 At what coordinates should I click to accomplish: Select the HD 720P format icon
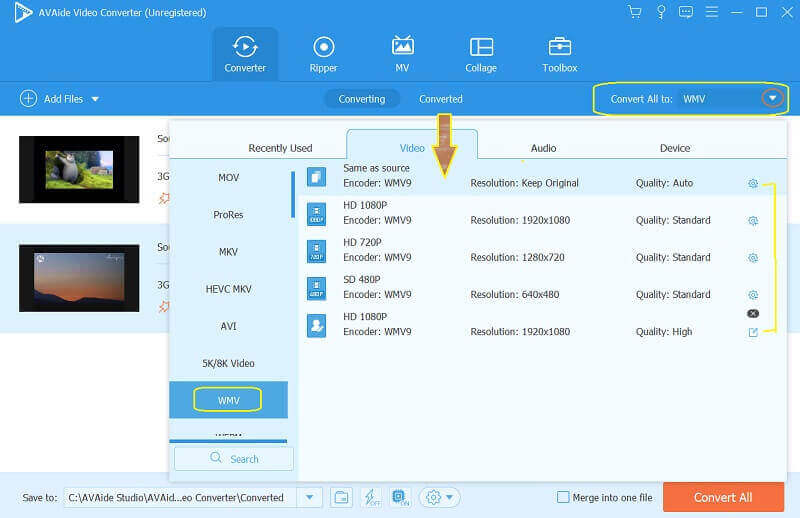point(316,251)
